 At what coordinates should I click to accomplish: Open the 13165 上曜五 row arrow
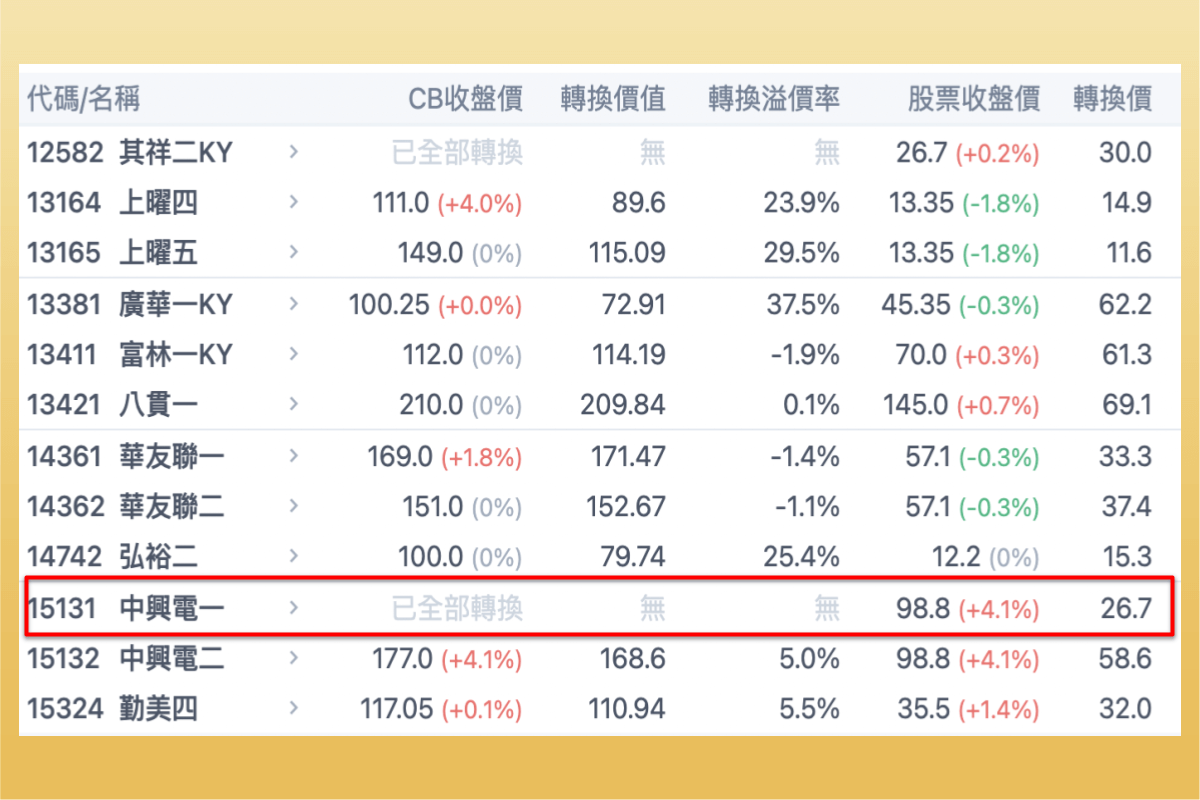293,253
